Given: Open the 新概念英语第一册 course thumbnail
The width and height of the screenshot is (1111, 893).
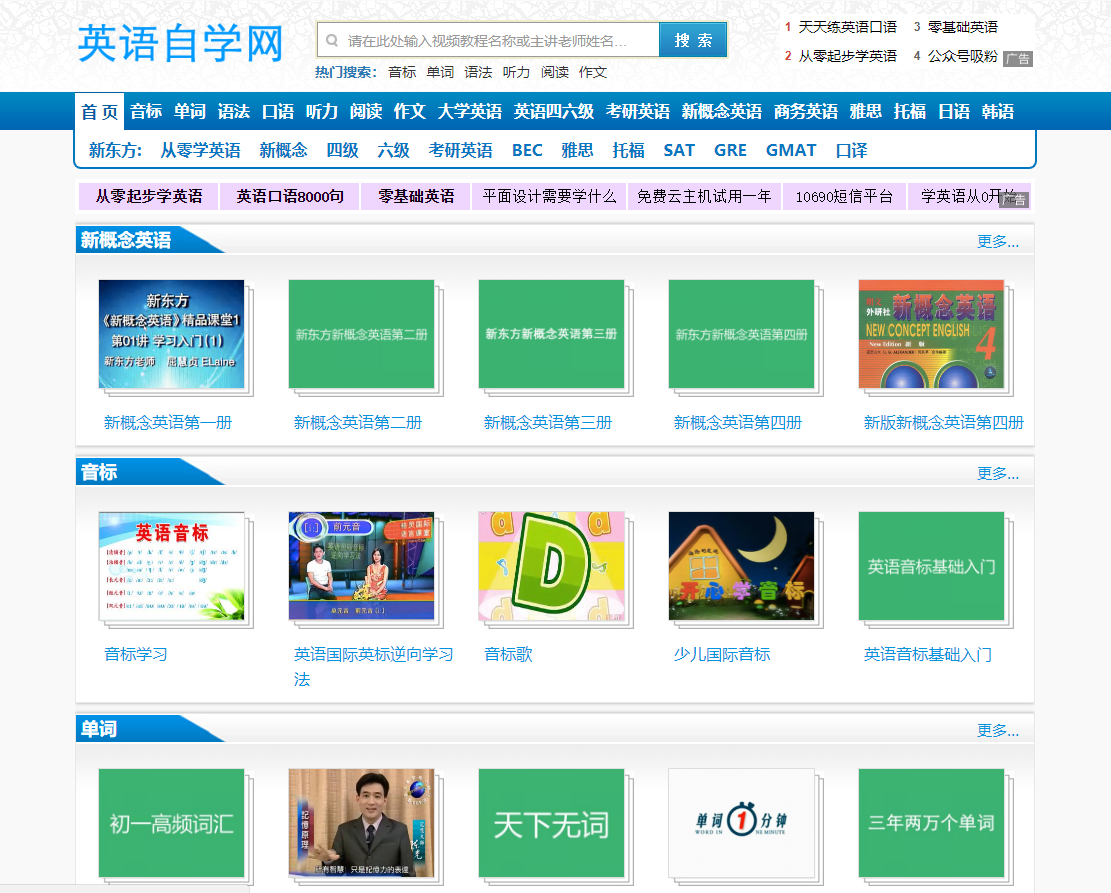Looking at the screenshot, I should point(172,334).
